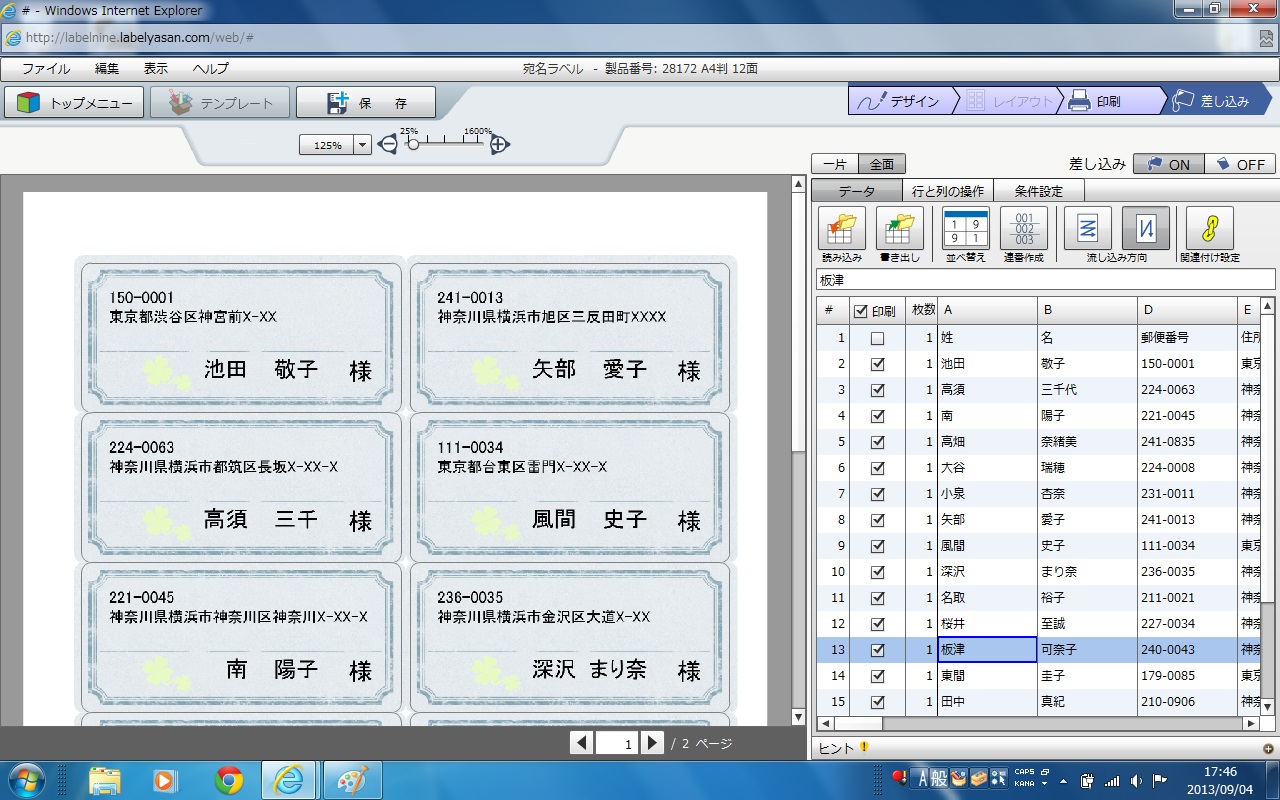Select the horizontal Z-pattern flow direction
Image resolution: width=1280 pixels, height=800 pixels.
tap(1087, 229)
